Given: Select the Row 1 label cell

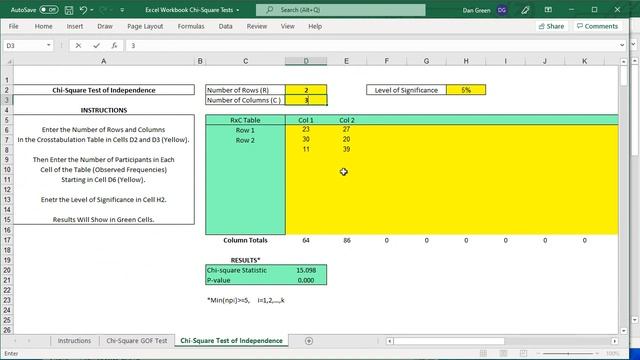Looking at the screenshot, I should click(245, 130).
